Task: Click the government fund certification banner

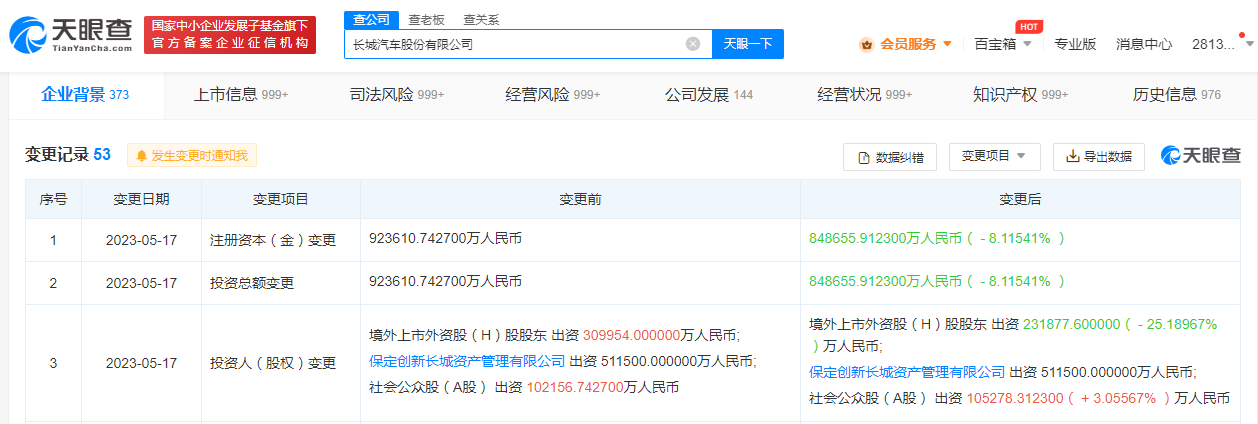Action: point(230,34)
